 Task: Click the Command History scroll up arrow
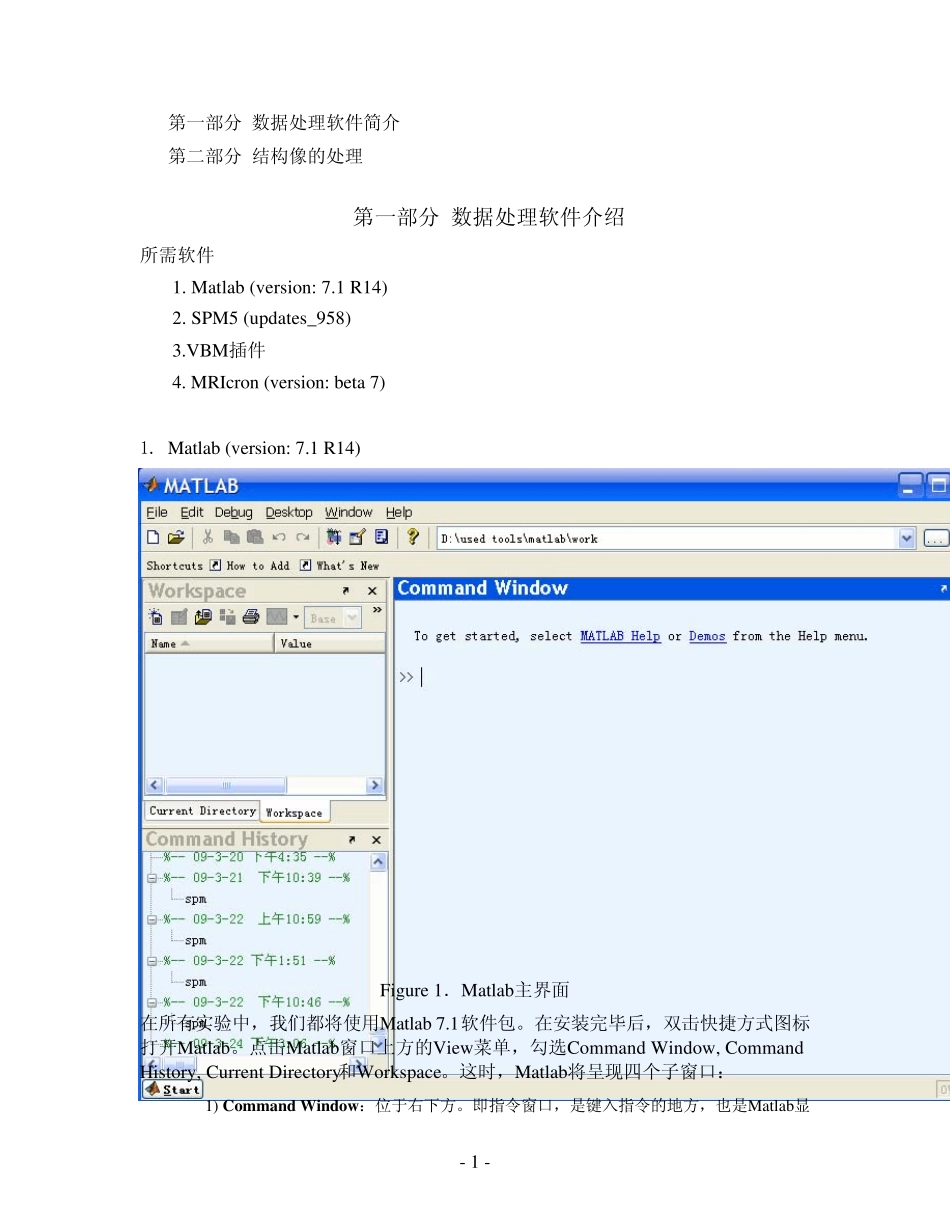(378, 862)
